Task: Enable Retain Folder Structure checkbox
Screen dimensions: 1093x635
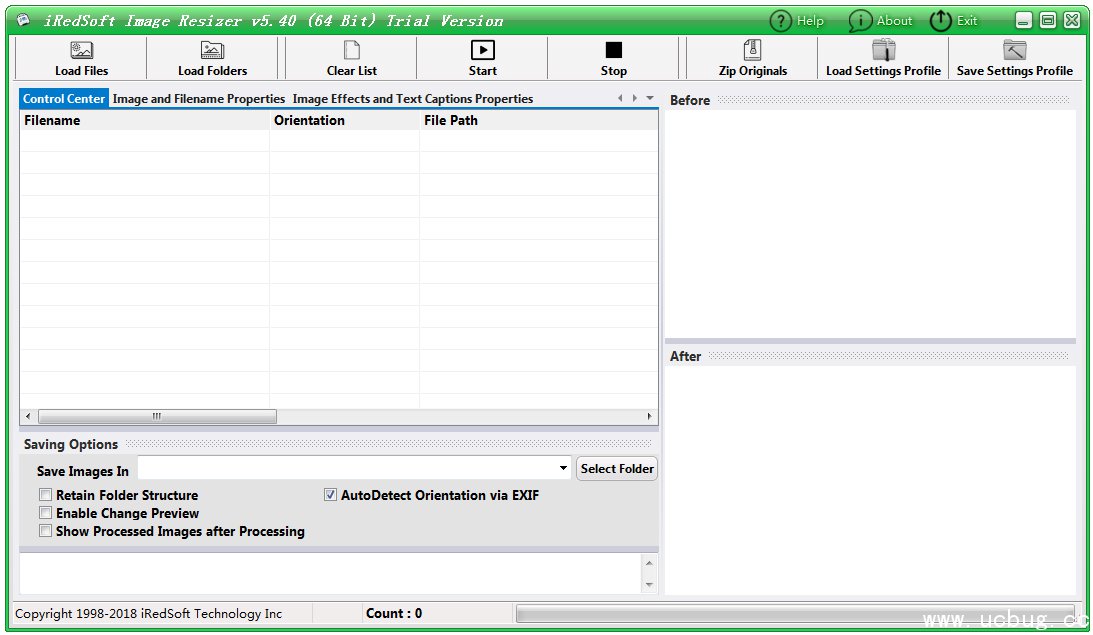Action: tap(46, 495)
